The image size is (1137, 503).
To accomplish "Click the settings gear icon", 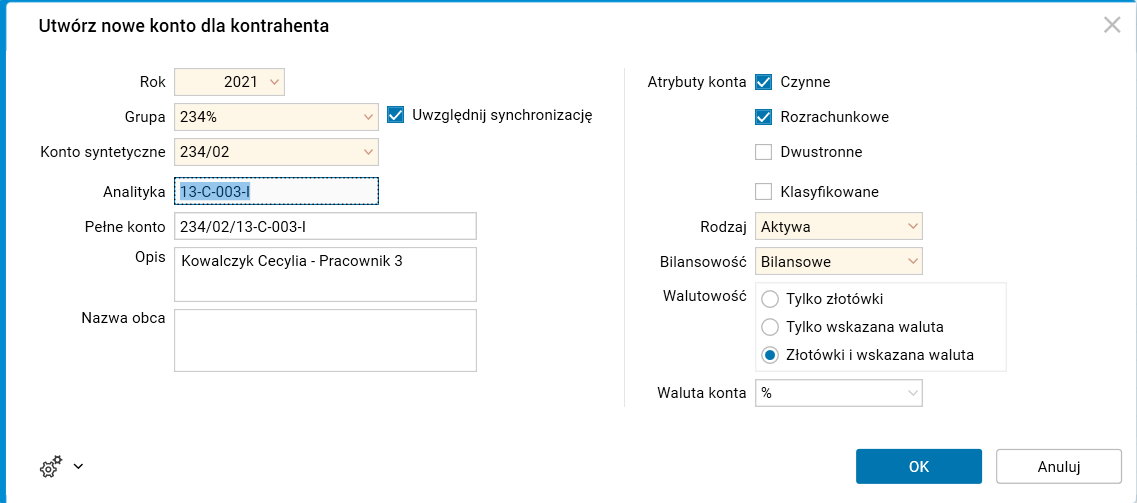I will point(50,466).
